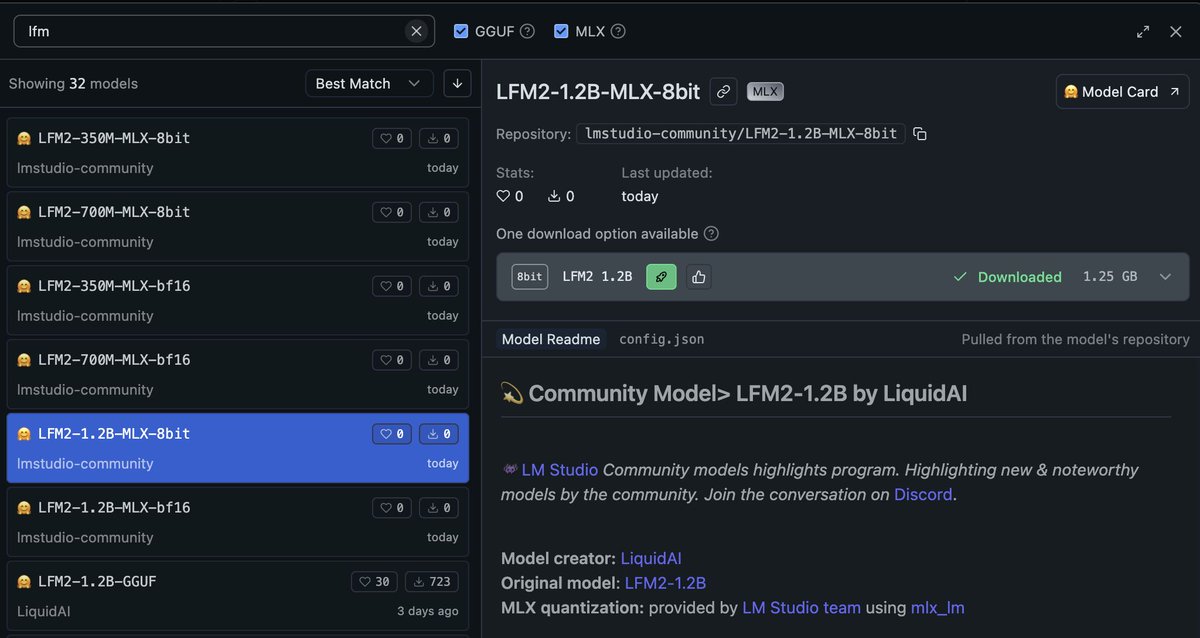Open the mlx_lm link

point(938,607)
